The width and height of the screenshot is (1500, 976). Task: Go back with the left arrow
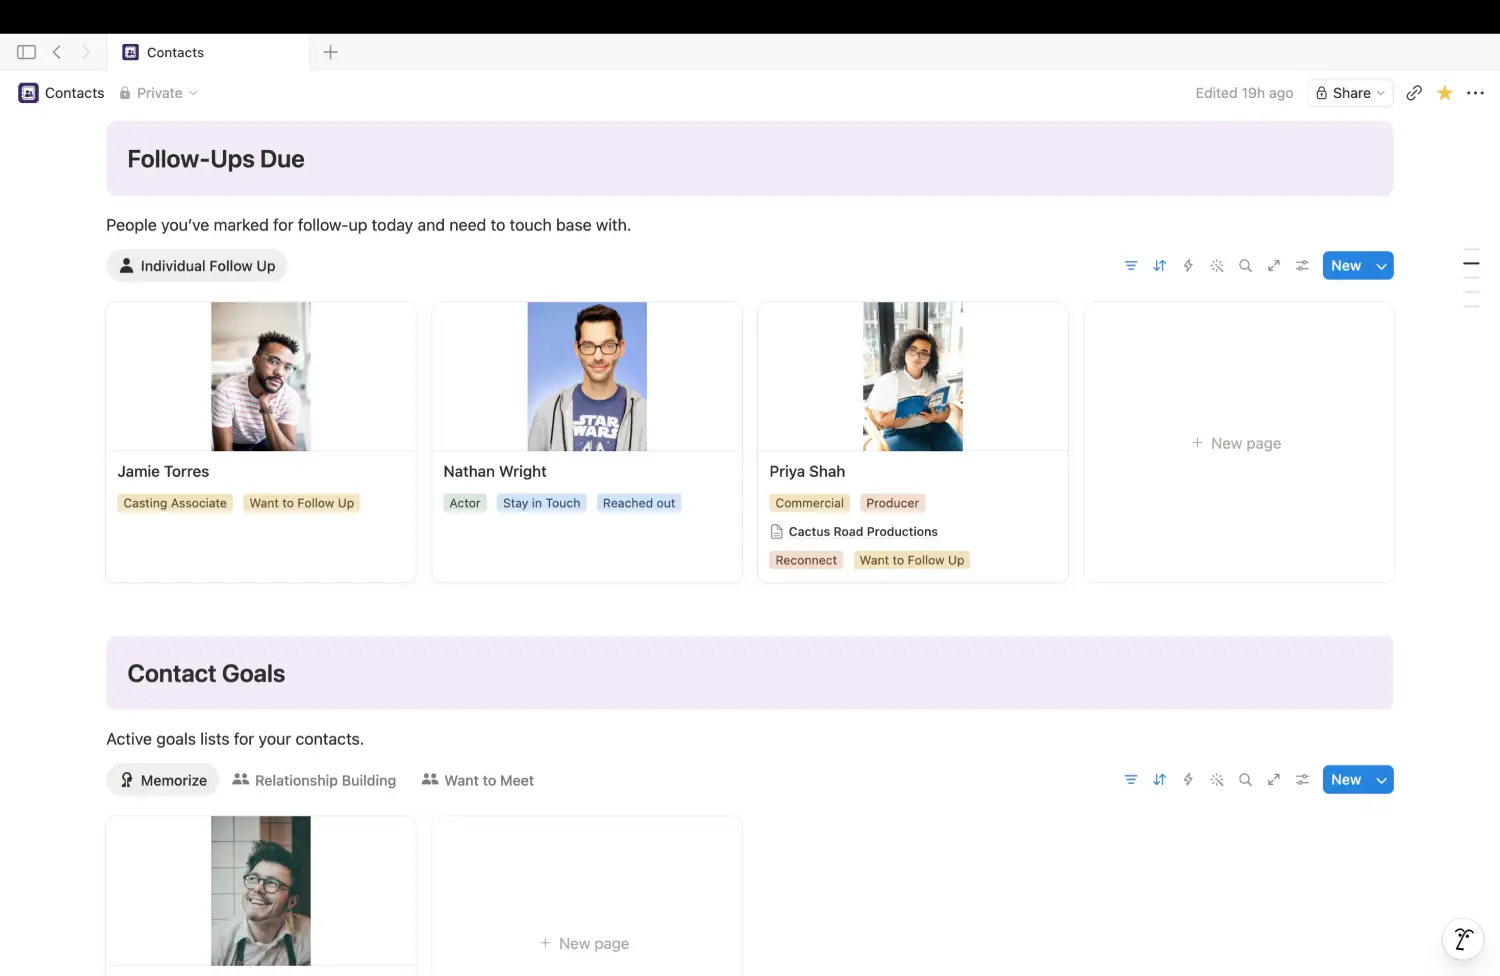[x=57, y=52]
